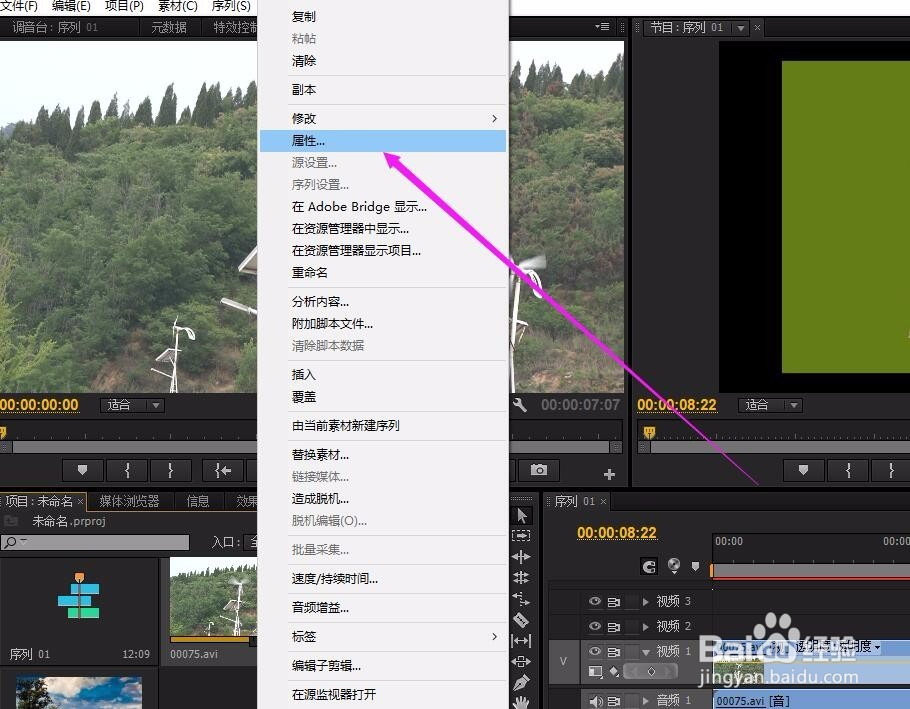Choose 重命名 from context menu
910x709 pixels.
coord(383,272)
